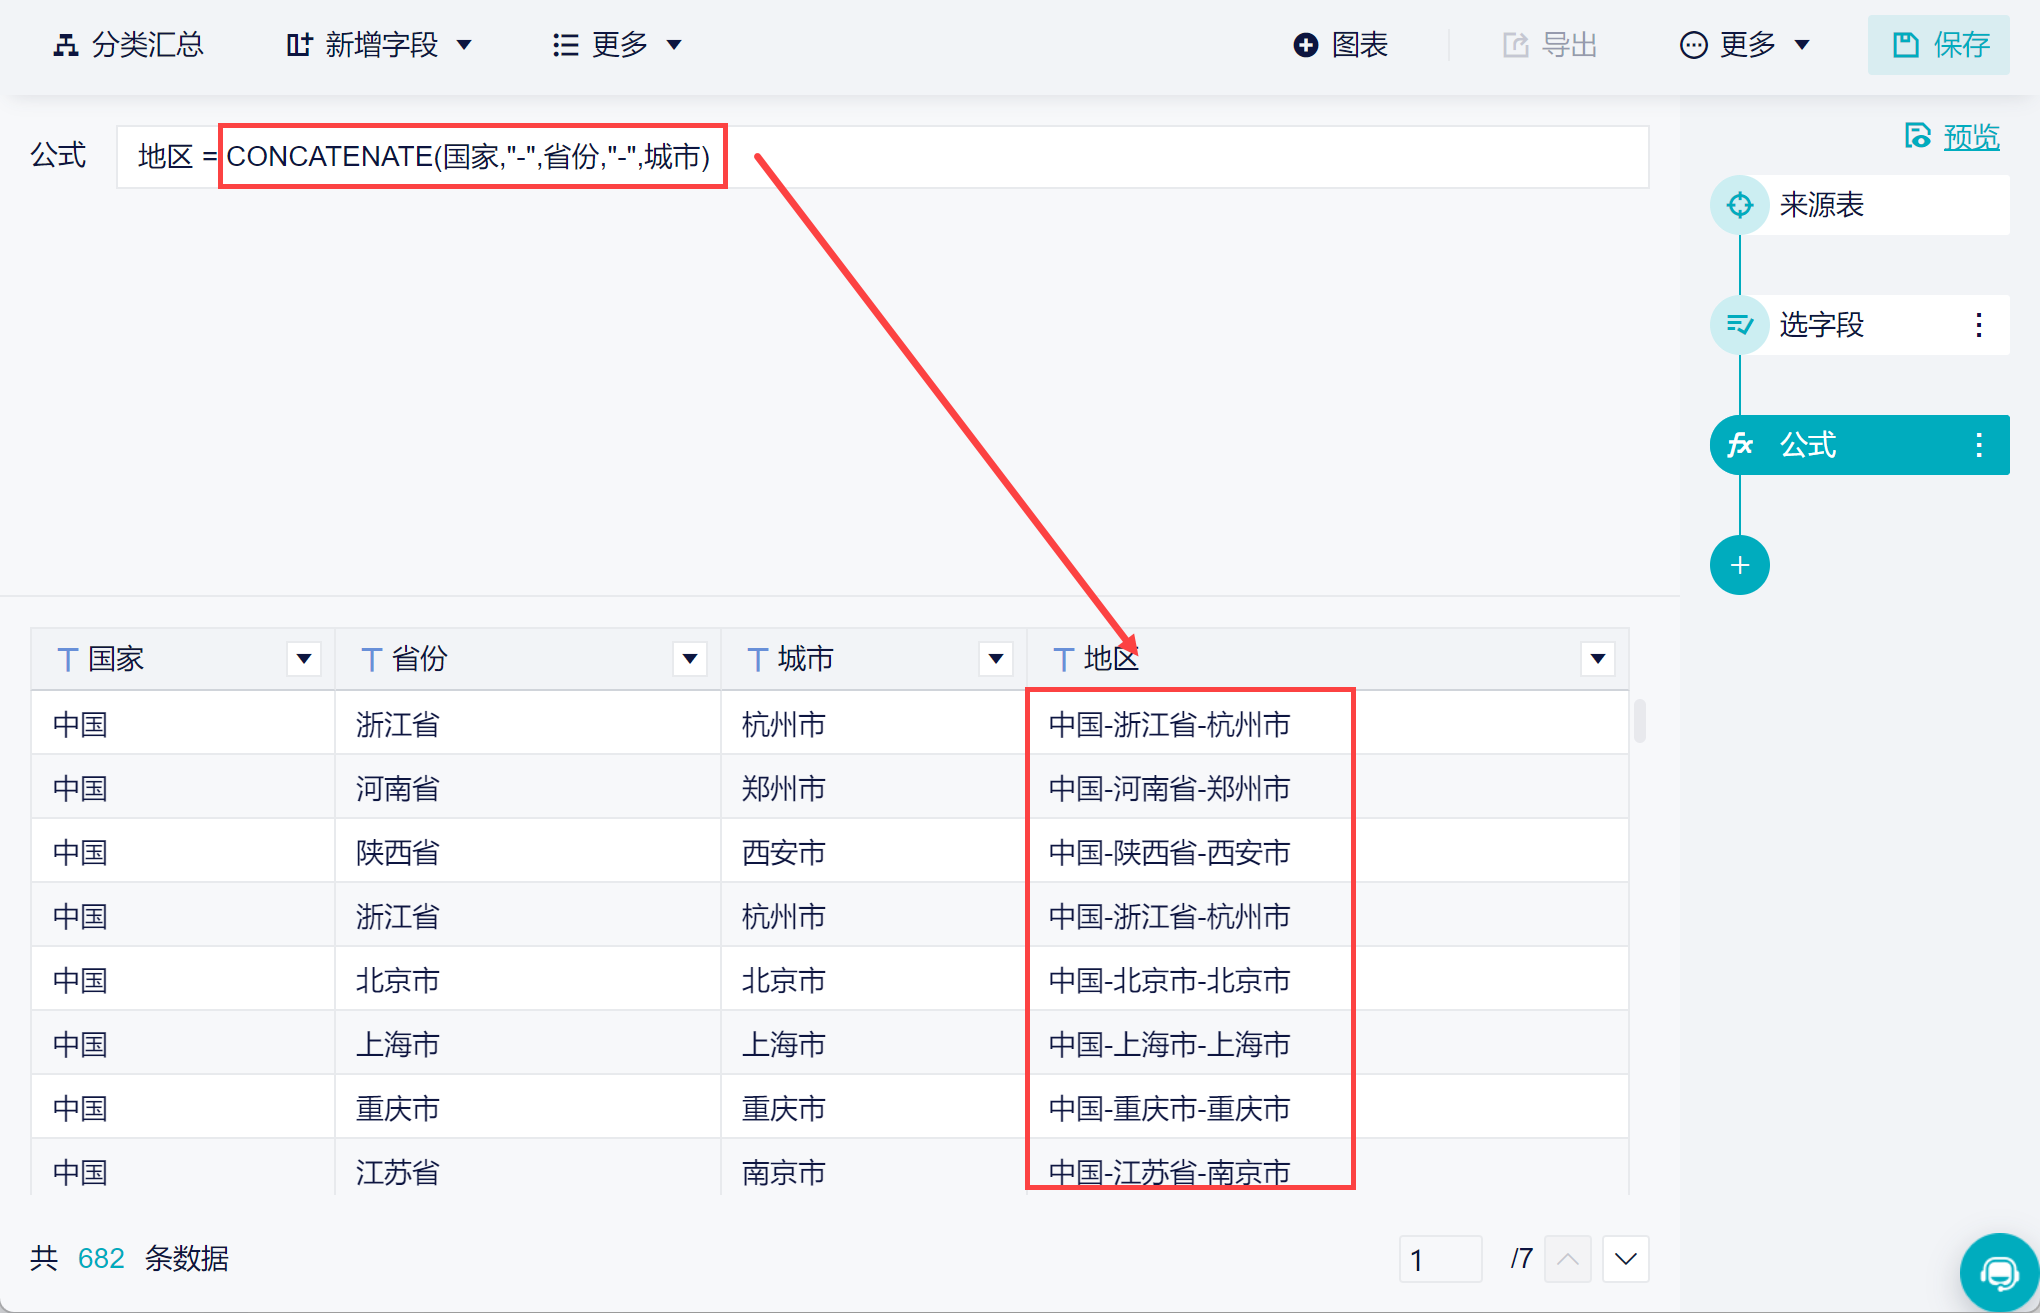Screen dimensions: 2040x1313
Task: Click the page number input box
Action: [x=1440, y=1259]
